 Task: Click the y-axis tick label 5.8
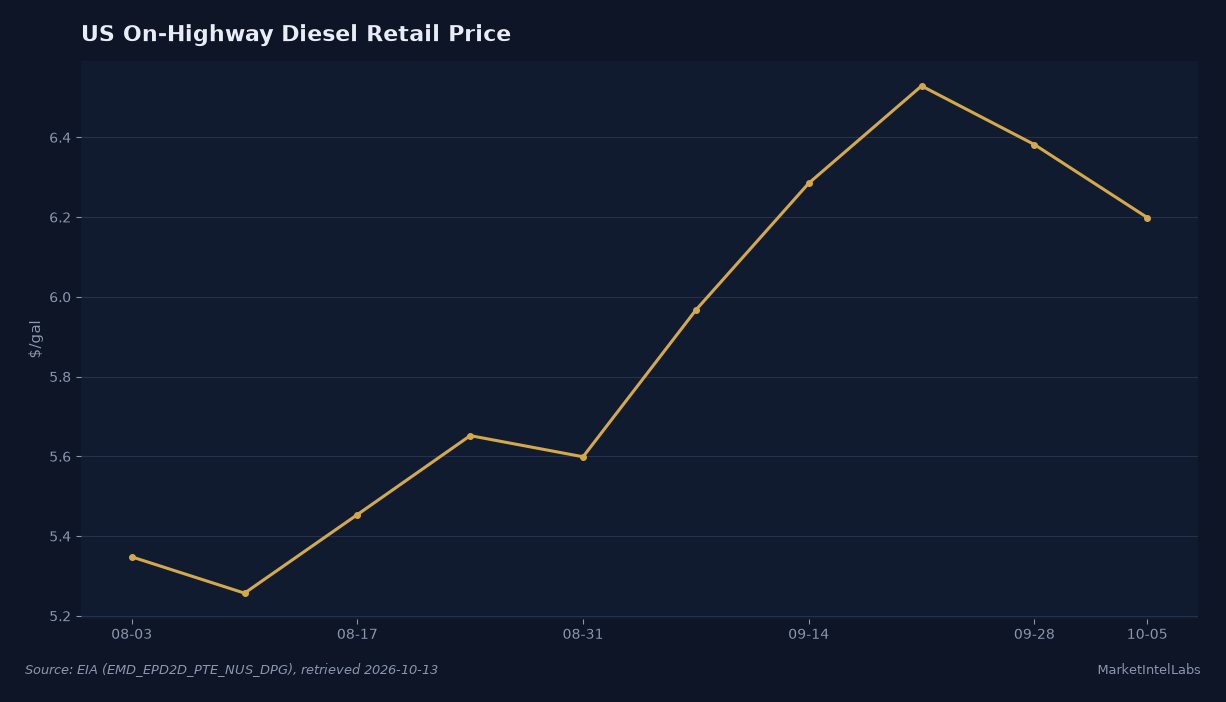click(x=60, y=378)
